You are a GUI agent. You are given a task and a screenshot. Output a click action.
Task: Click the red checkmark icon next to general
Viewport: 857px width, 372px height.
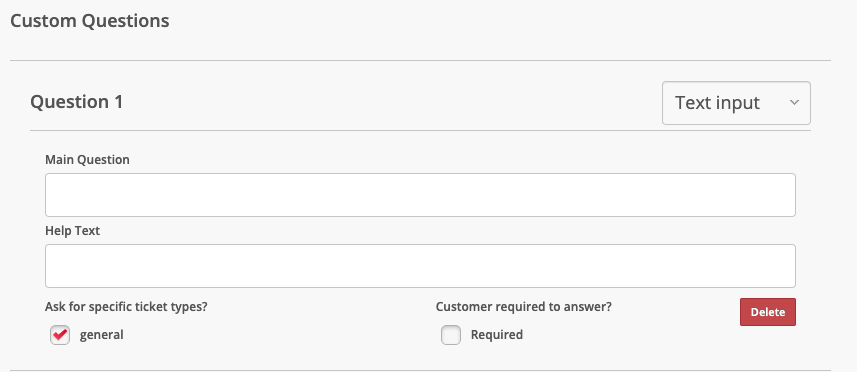click(60, 334)
